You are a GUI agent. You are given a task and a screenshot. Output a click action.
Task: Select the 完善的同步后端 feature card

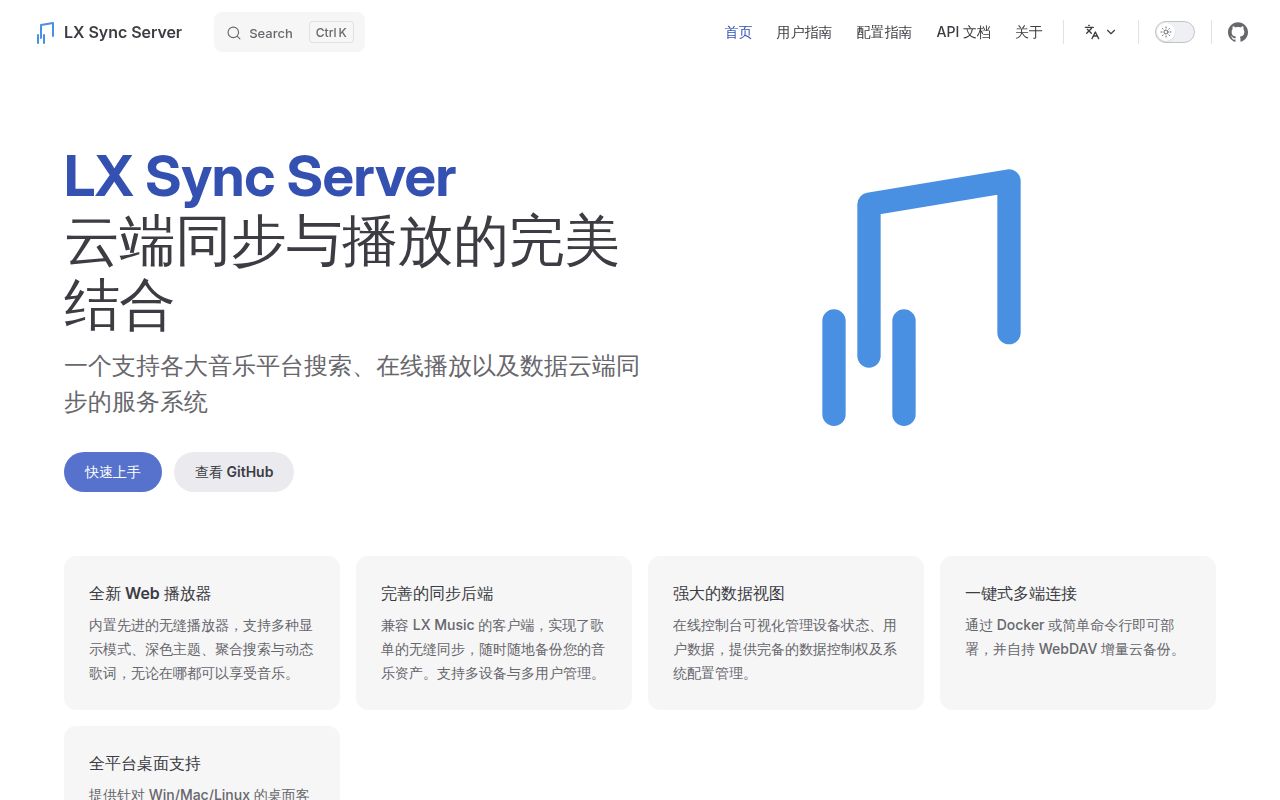point(494,633)
